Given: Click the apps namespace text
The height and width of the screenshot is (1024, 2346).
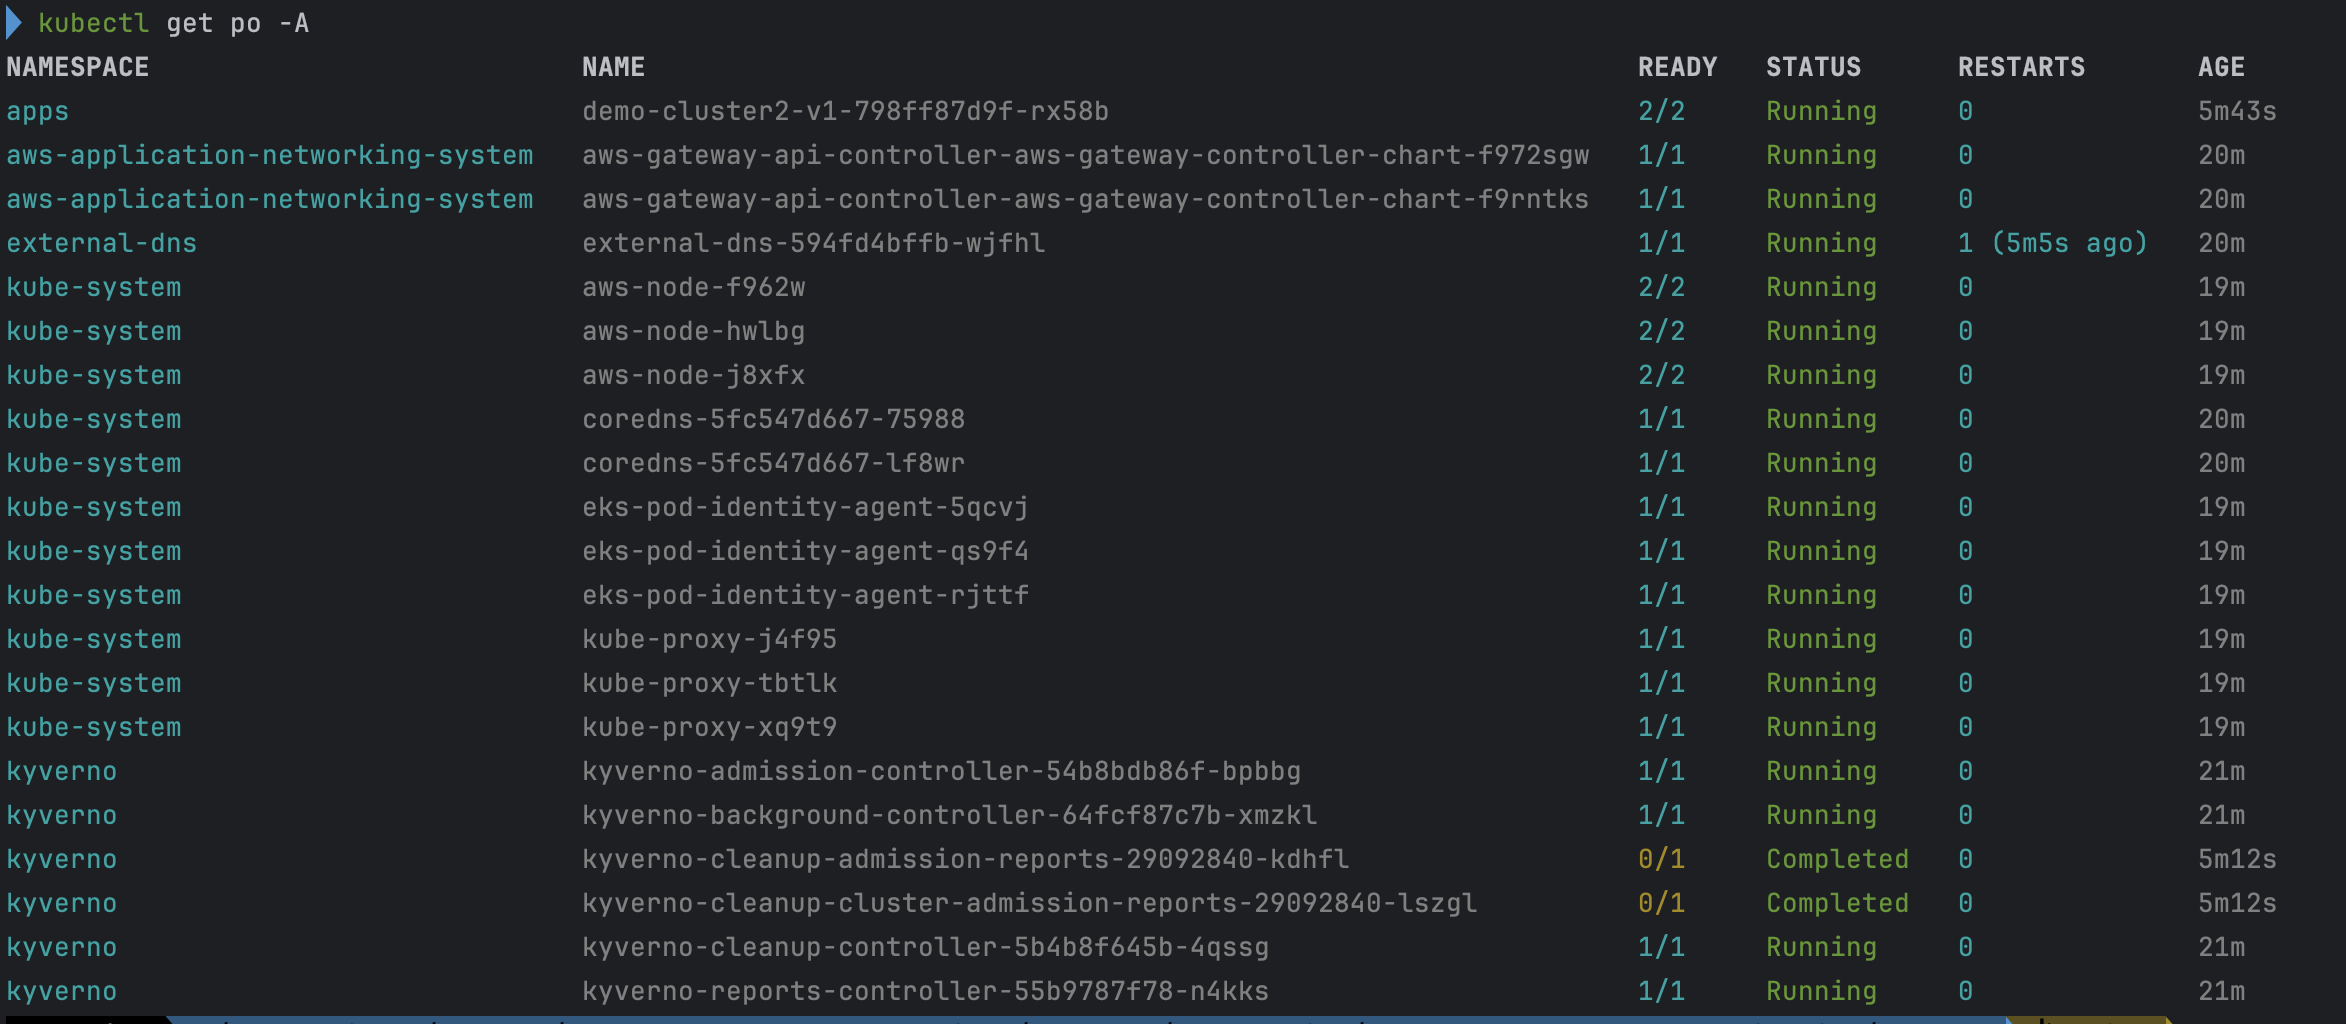Looking at the screenshot, I should [x=37, y=111].
